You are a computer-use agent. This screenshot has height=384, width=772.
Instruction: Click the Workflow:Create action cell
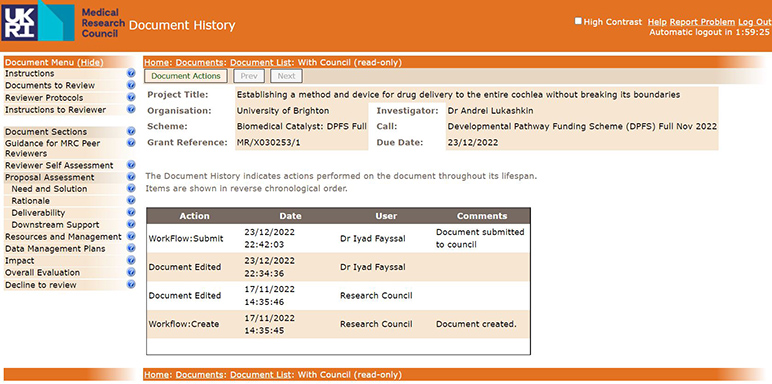coord(184,324)
